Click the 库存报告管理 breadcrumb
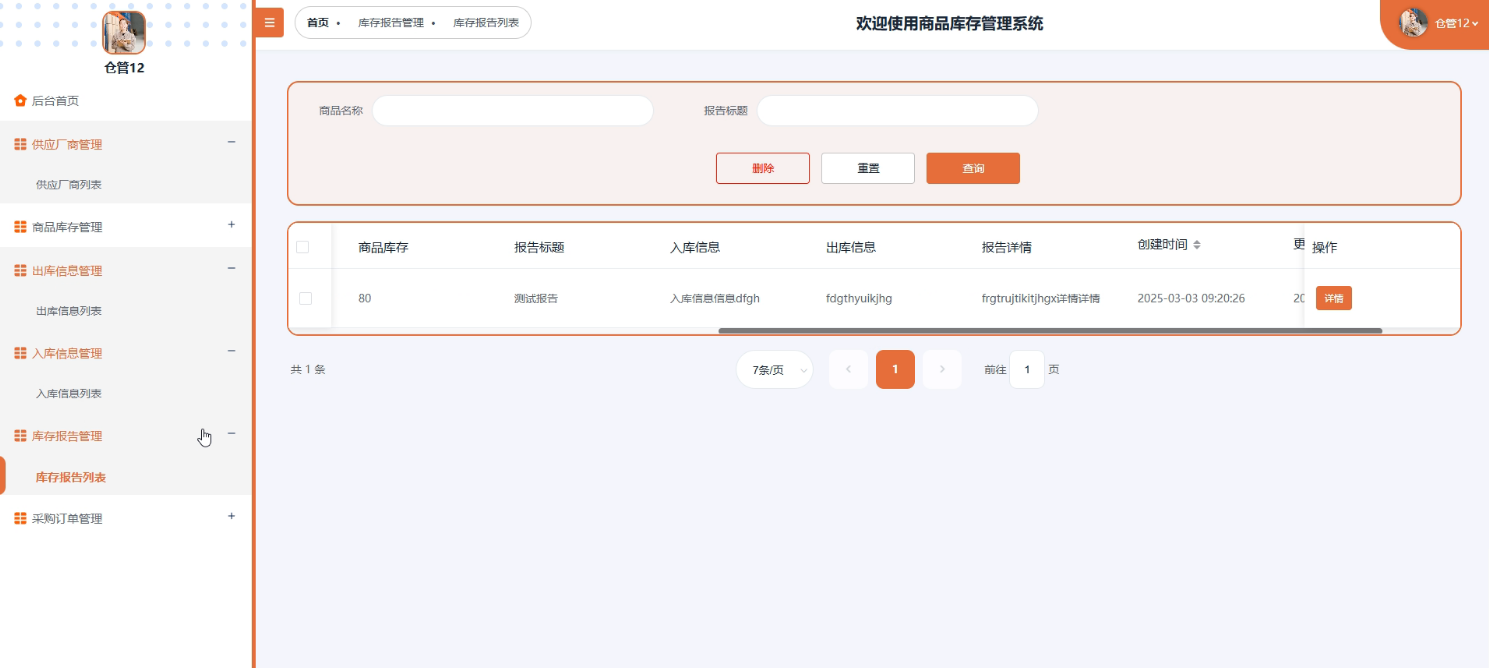1489x668 pixels. pyautogui.click(x=391, y=22)
